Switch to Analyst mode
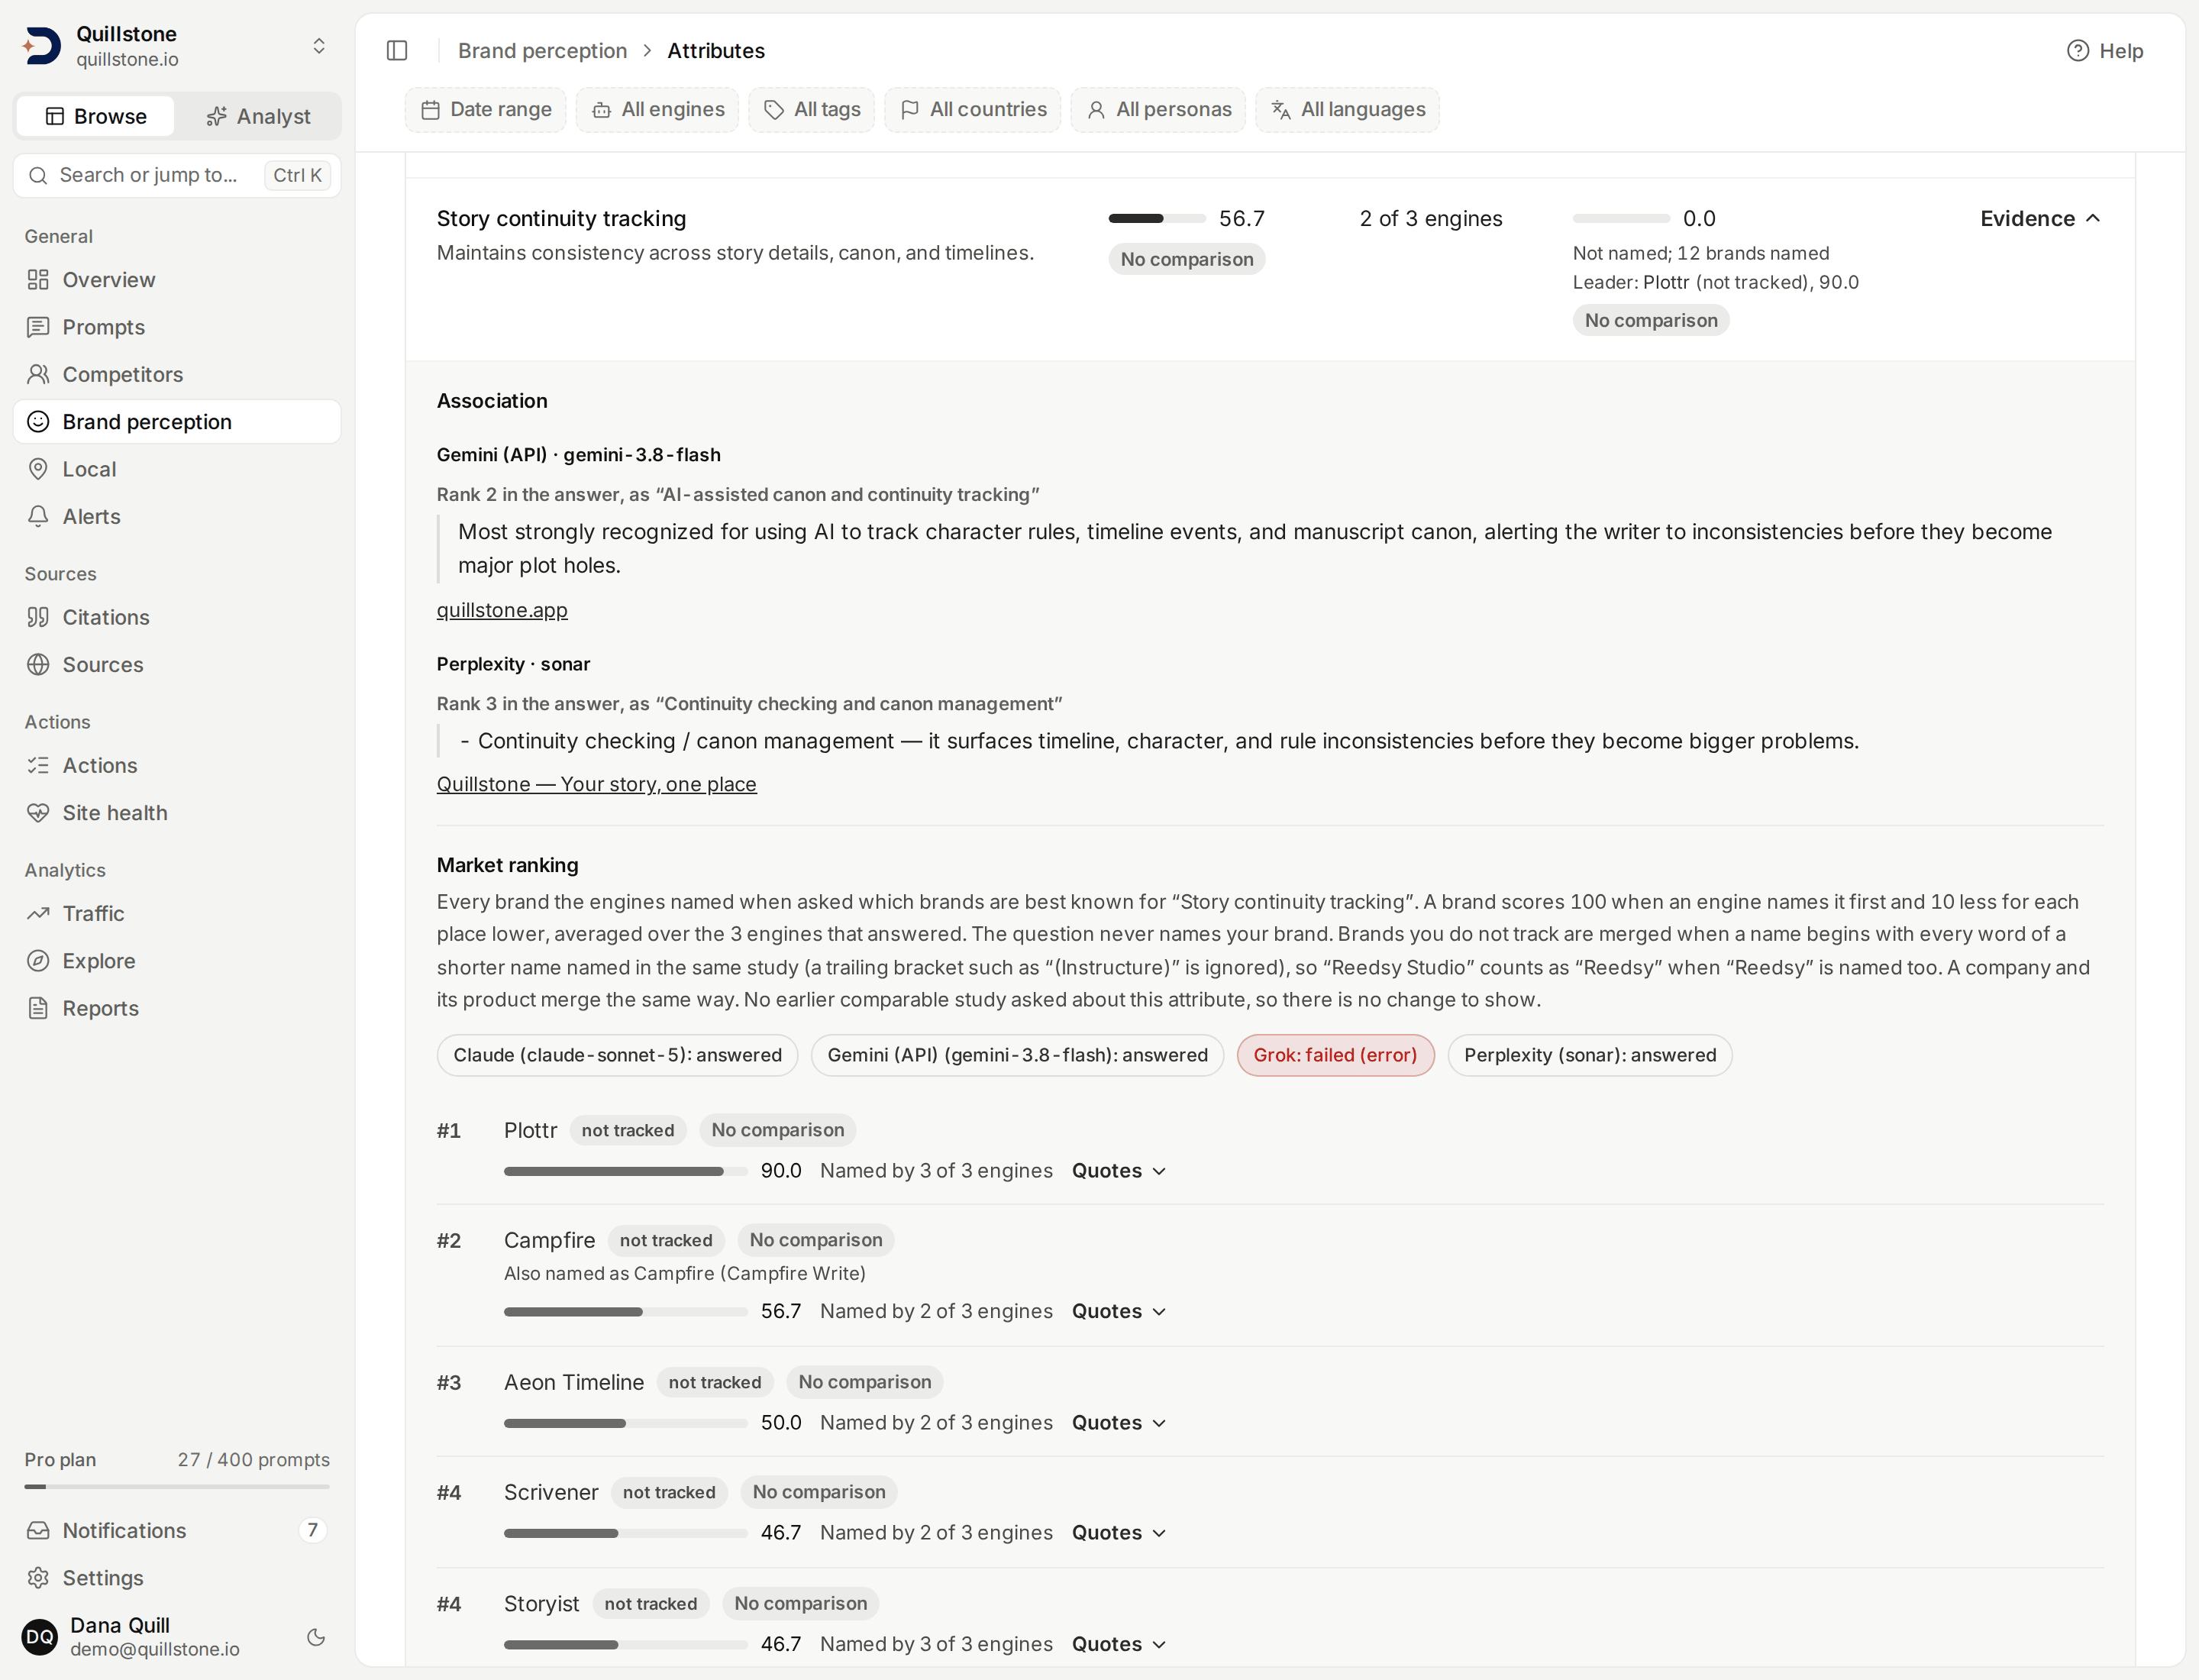 pos(258,116)
